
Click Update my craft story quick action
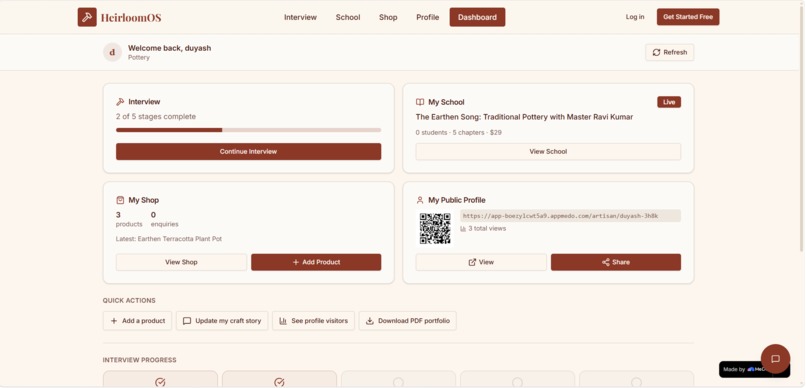(x=222, y=321)
